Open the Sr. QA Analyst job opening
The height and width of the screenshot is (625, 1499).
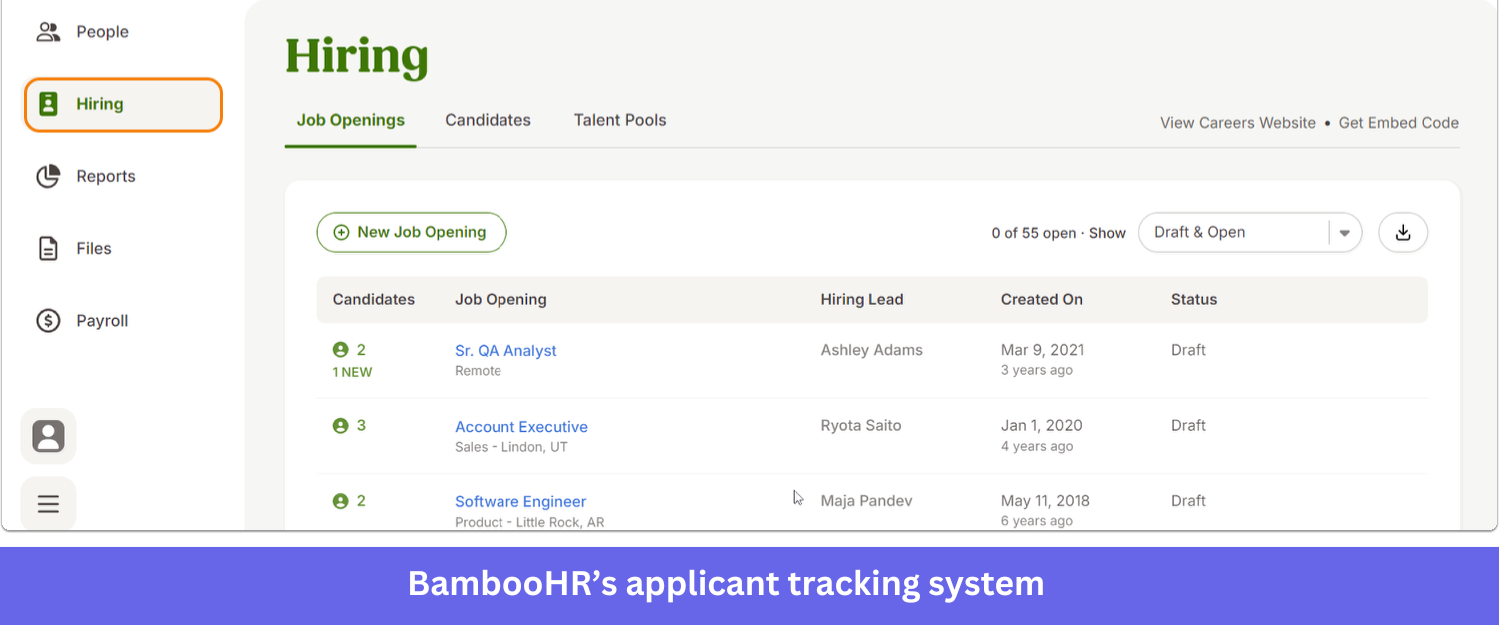click(506, 351)
